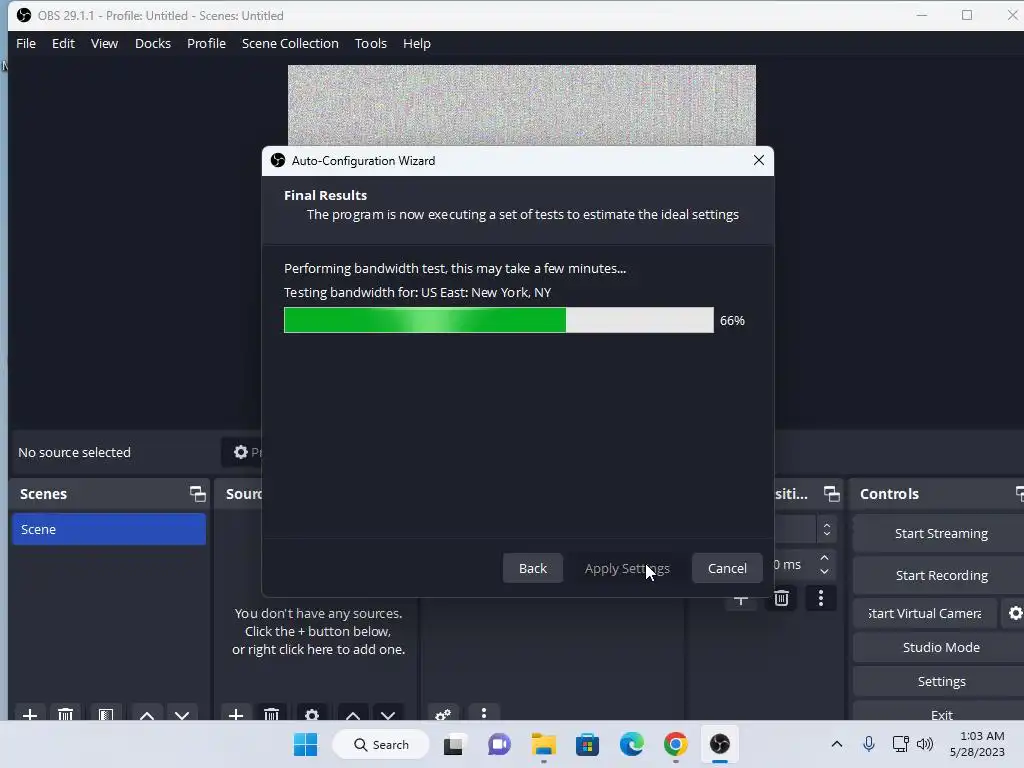The width and height of the screenshot is (1024, 768).
Task: Open scene filters icon in Scenes toolbar
Action: (x=106, y=714)
